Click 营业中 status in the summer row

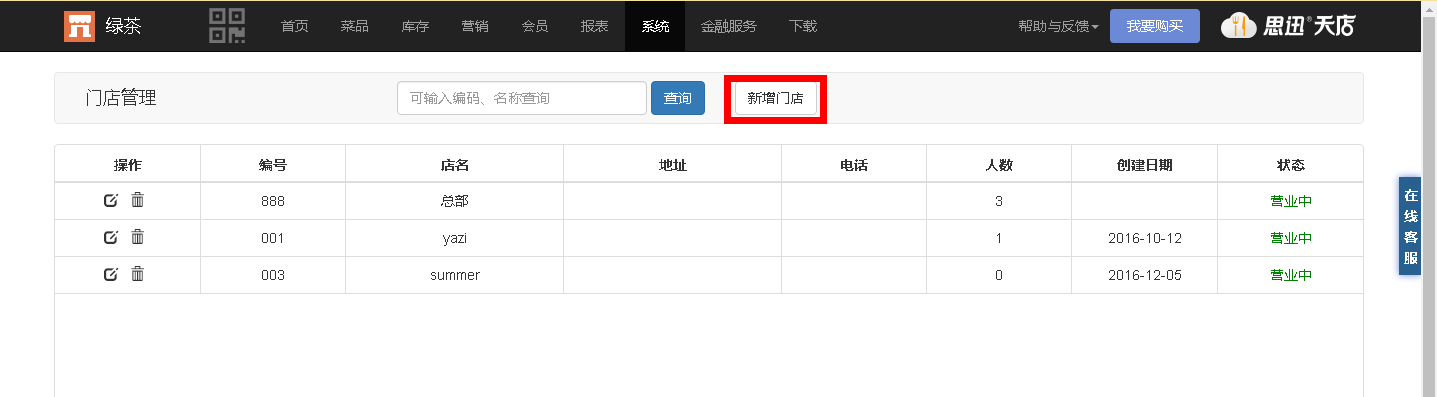pyautogui.click(x=1291, y=275)
